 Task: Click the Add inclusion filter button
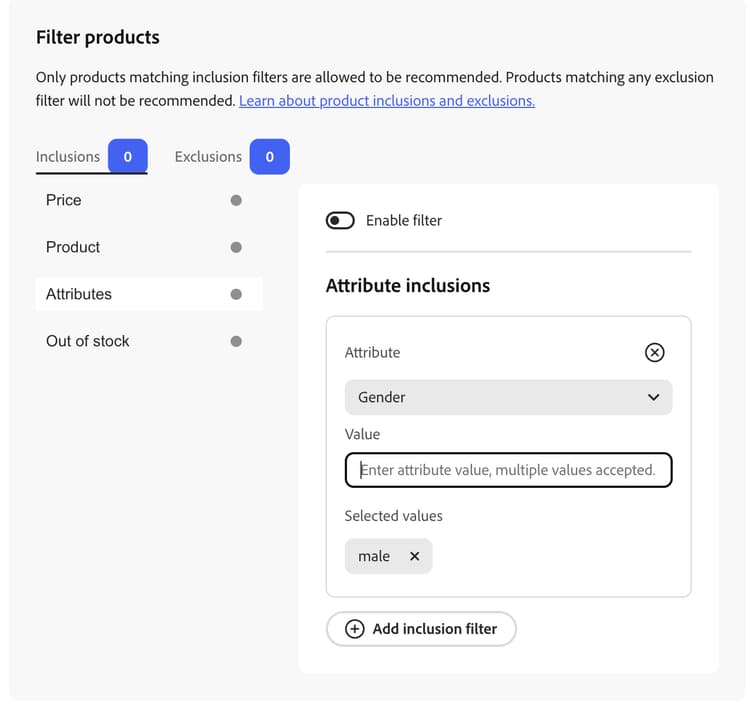click(421, 628)
